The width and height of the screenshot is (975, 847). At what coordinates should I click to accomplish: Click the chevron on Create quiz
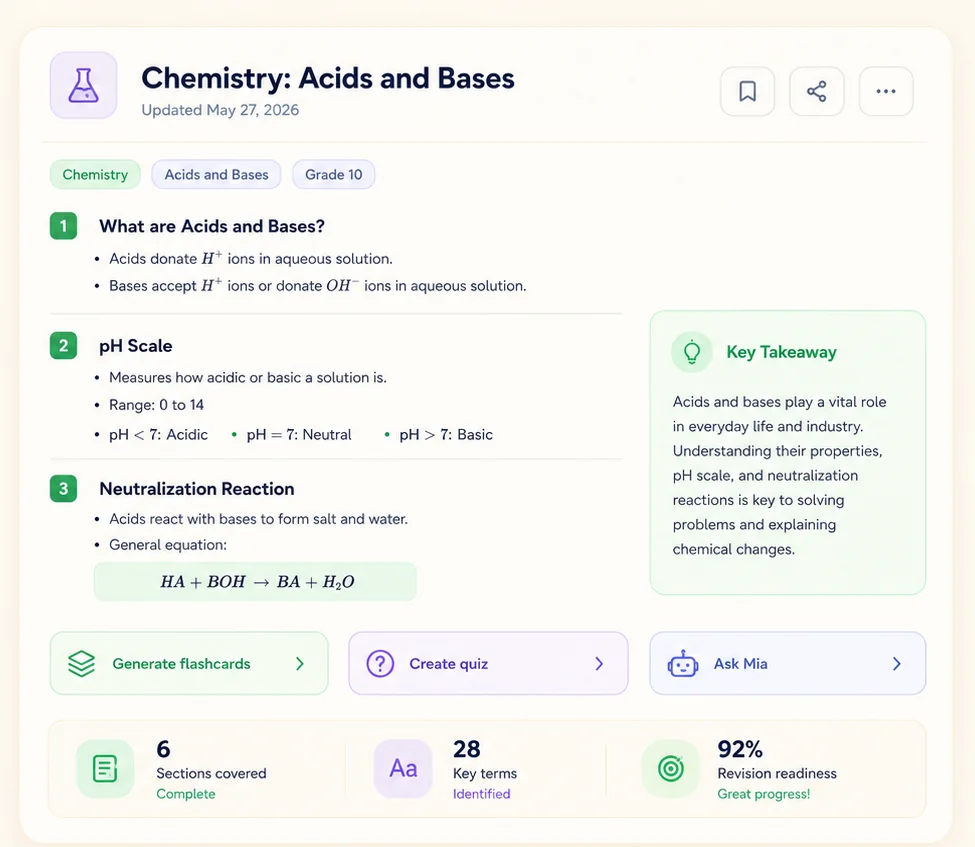coord(599,664)
